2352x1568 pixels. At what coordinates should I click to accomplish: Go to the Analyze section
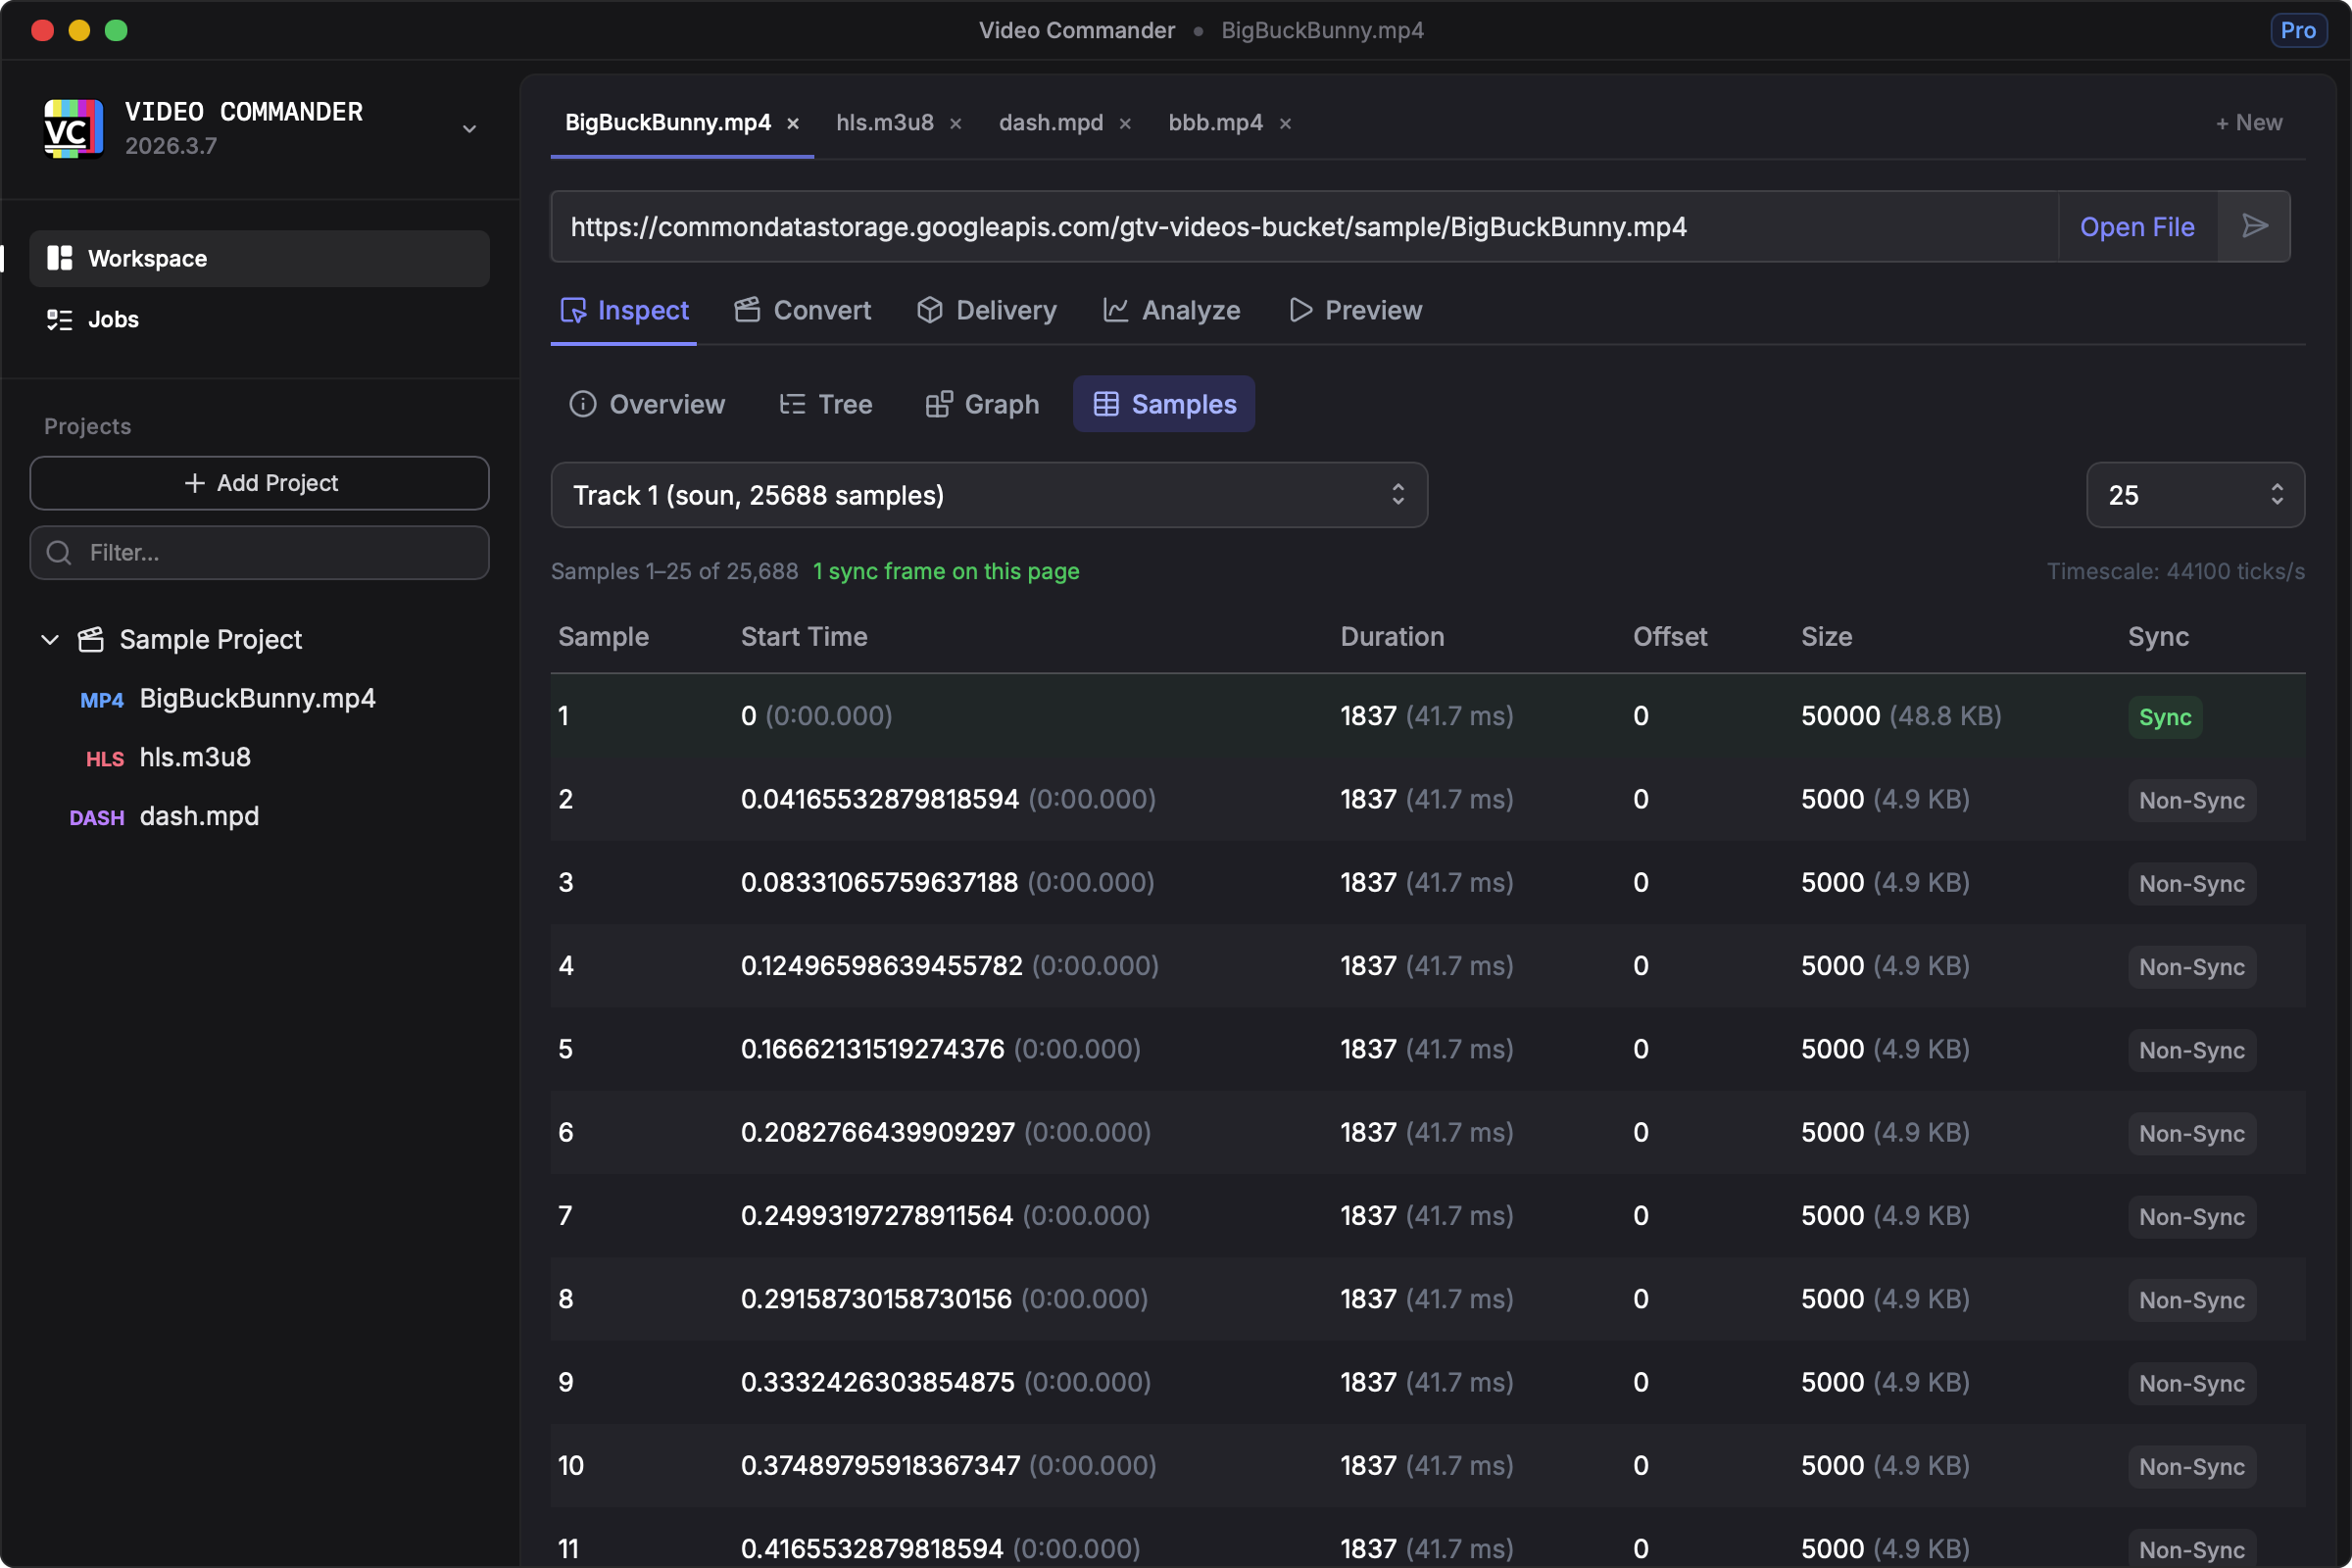click(1171, 310)
